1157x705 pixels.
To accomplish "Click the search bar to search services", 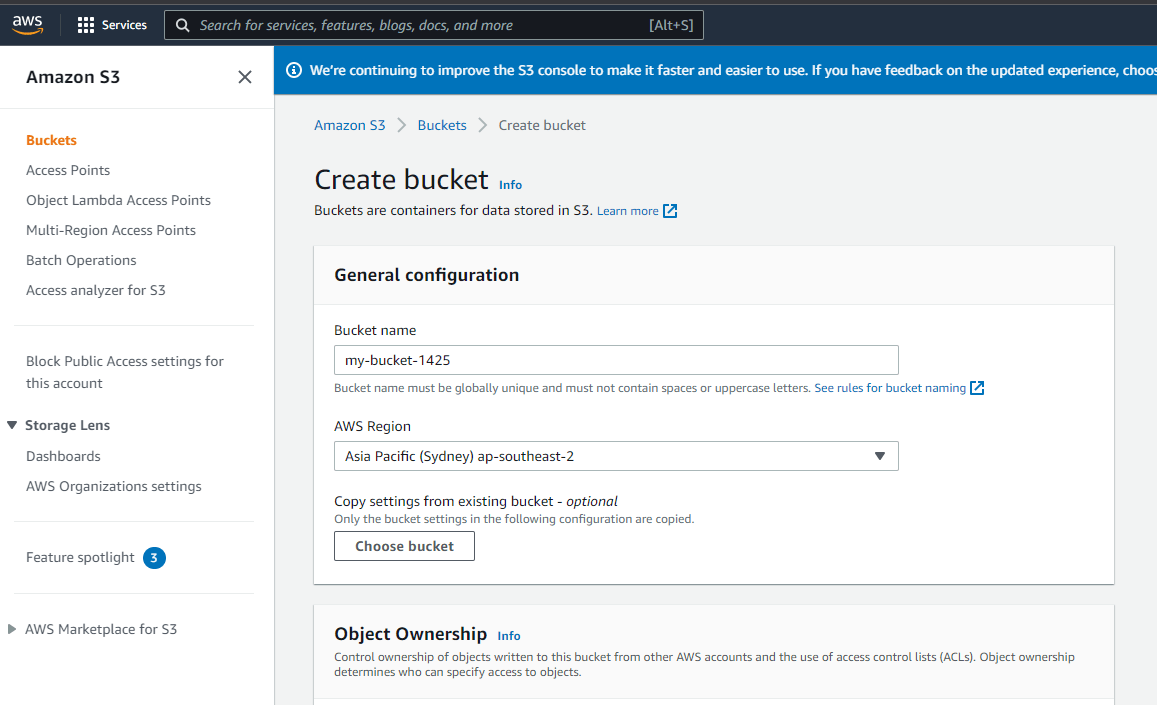I will click(430, 25).
